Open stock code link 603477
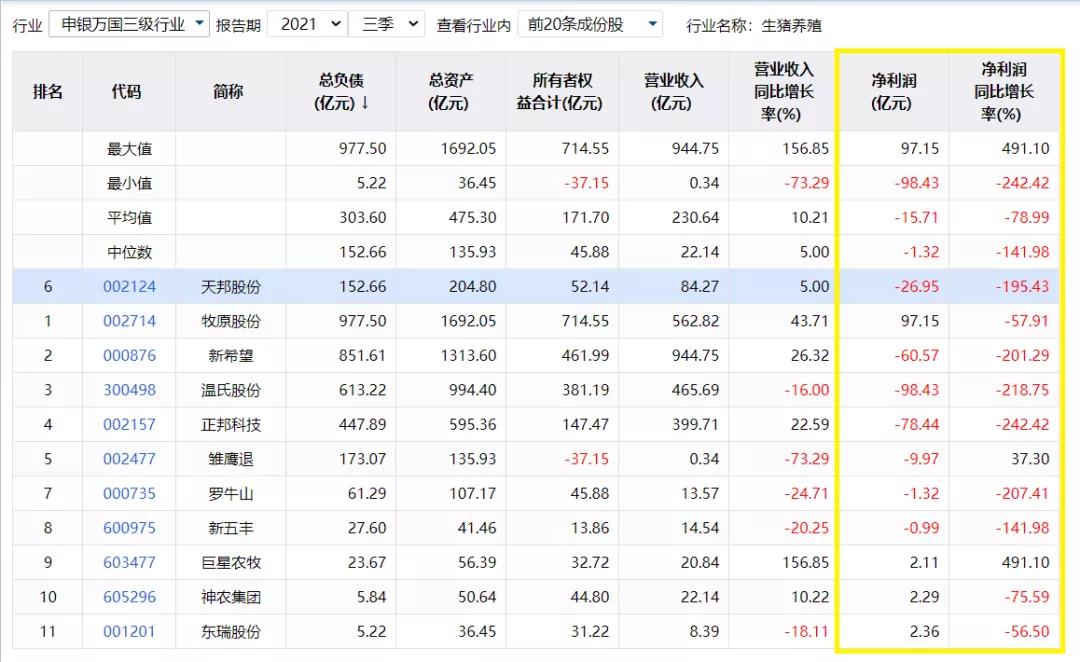Viewport: 1080px width, 662px height. coord(129,562)
